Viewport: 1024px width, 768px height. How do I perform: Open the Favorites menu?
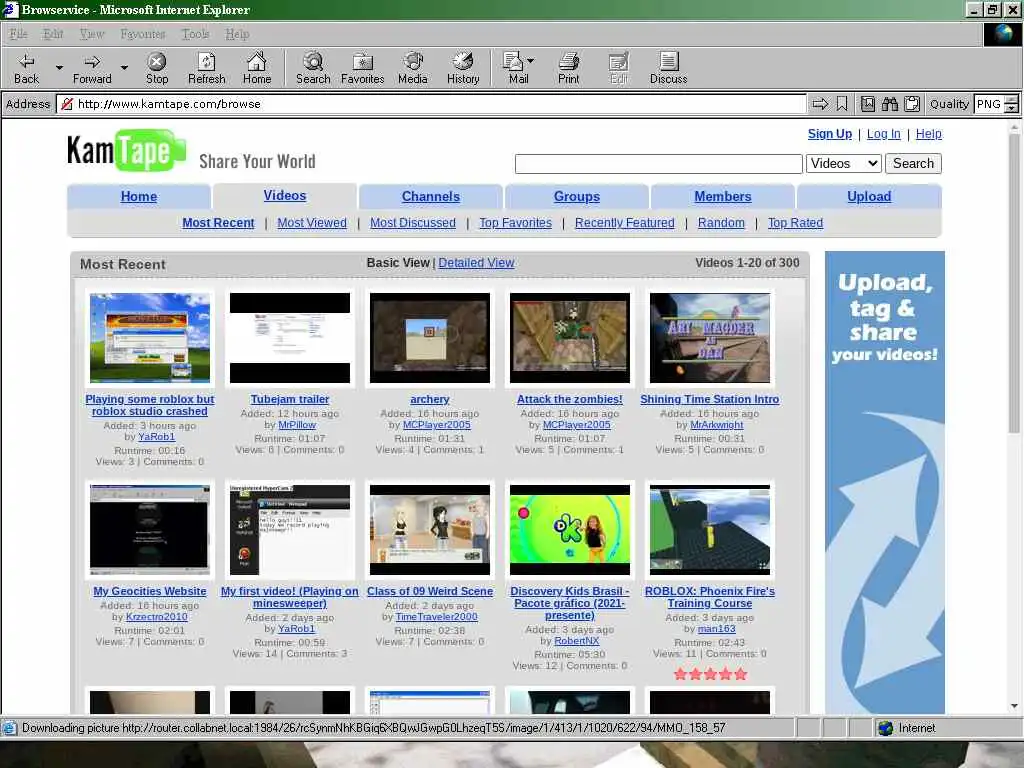(142, 34)
